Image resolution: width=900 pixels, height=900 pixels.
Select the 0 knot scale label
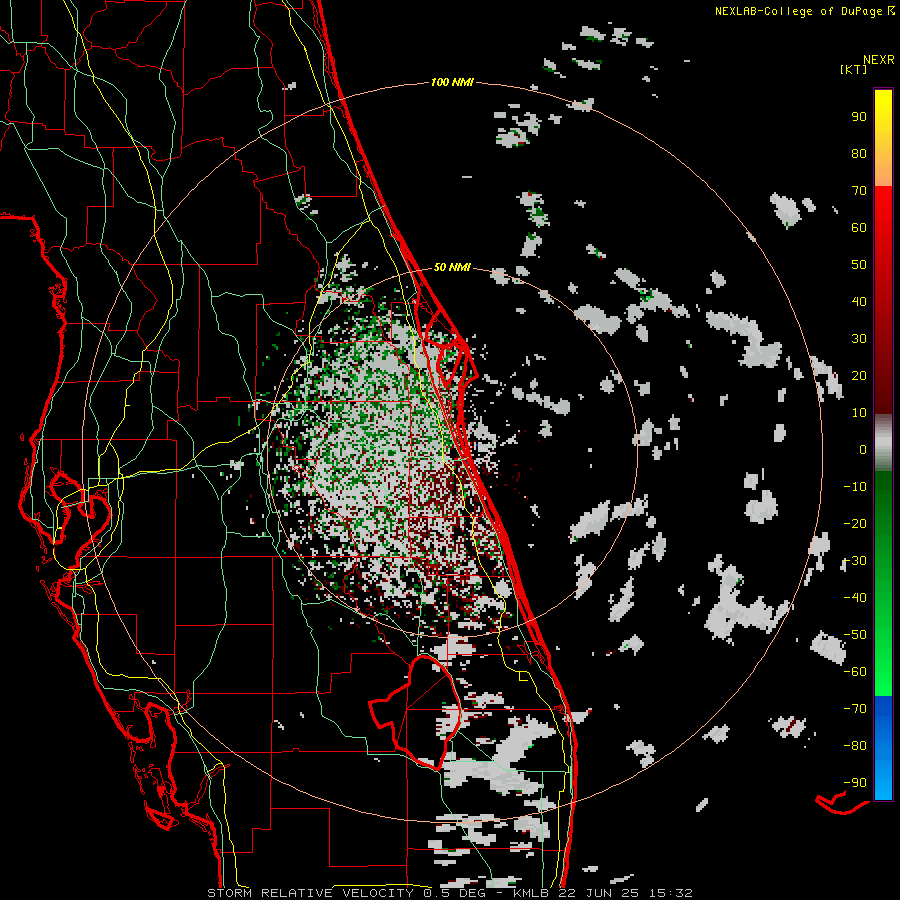(863, 449)
